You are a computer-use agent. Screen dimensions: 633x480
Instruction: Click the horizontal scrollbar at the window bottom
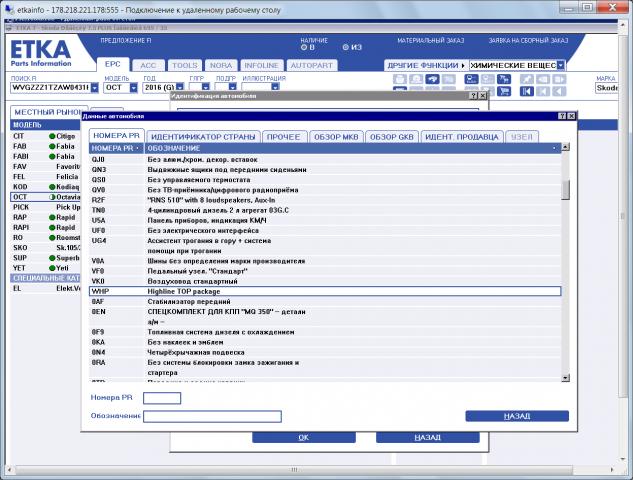295,470
